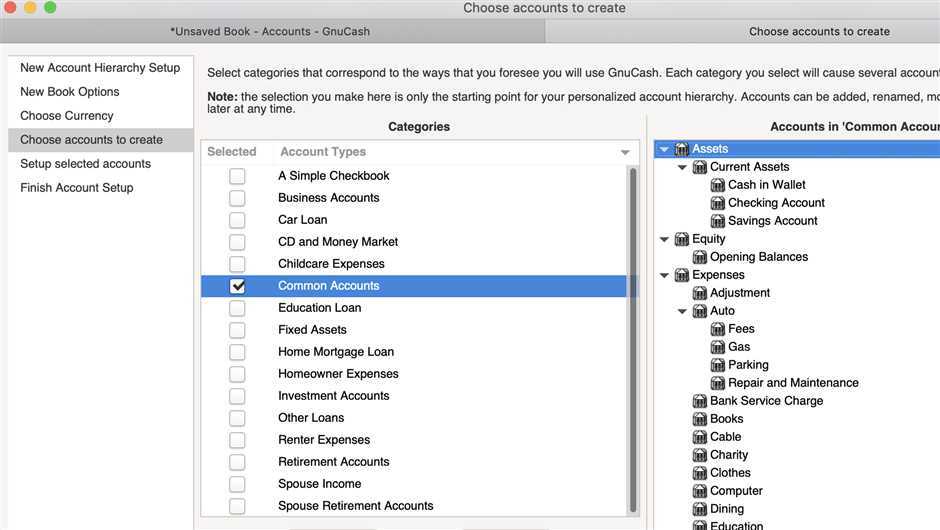
Task: Click the Bank Service Charge icon
Action: 700,400
